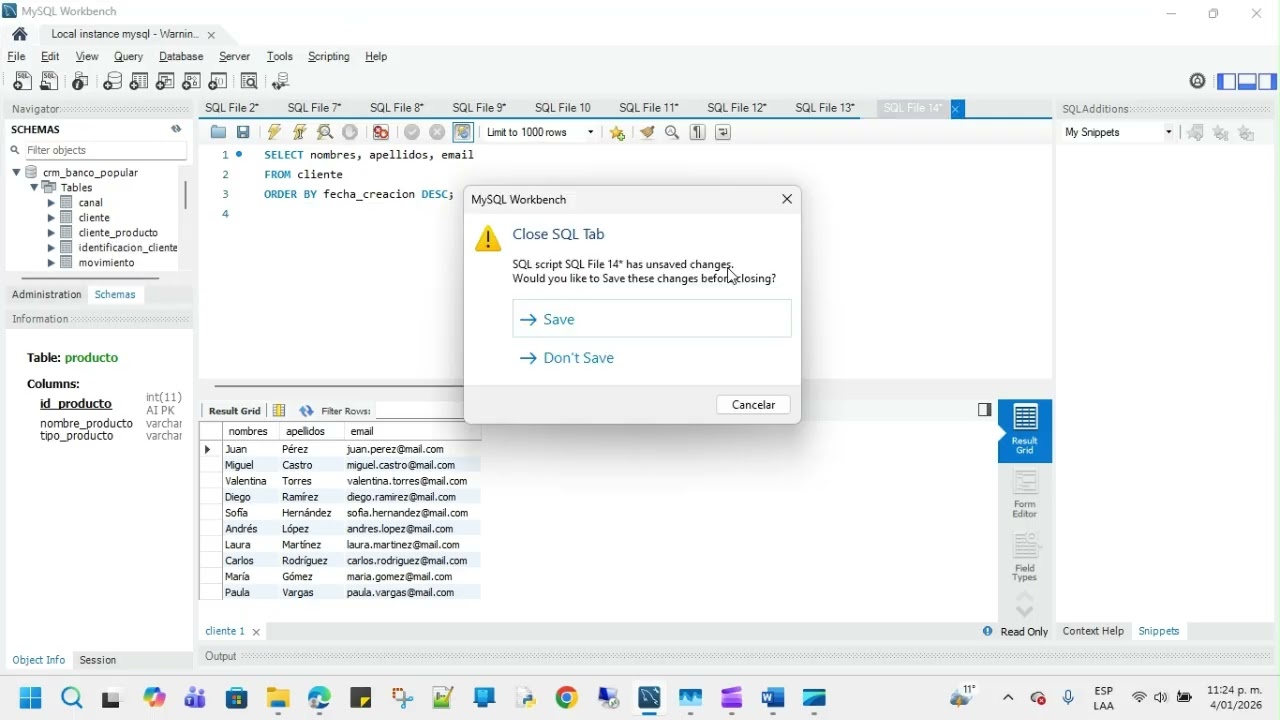Switch to SQL File 12 tab
The image size is (1280, 720).
737,108
